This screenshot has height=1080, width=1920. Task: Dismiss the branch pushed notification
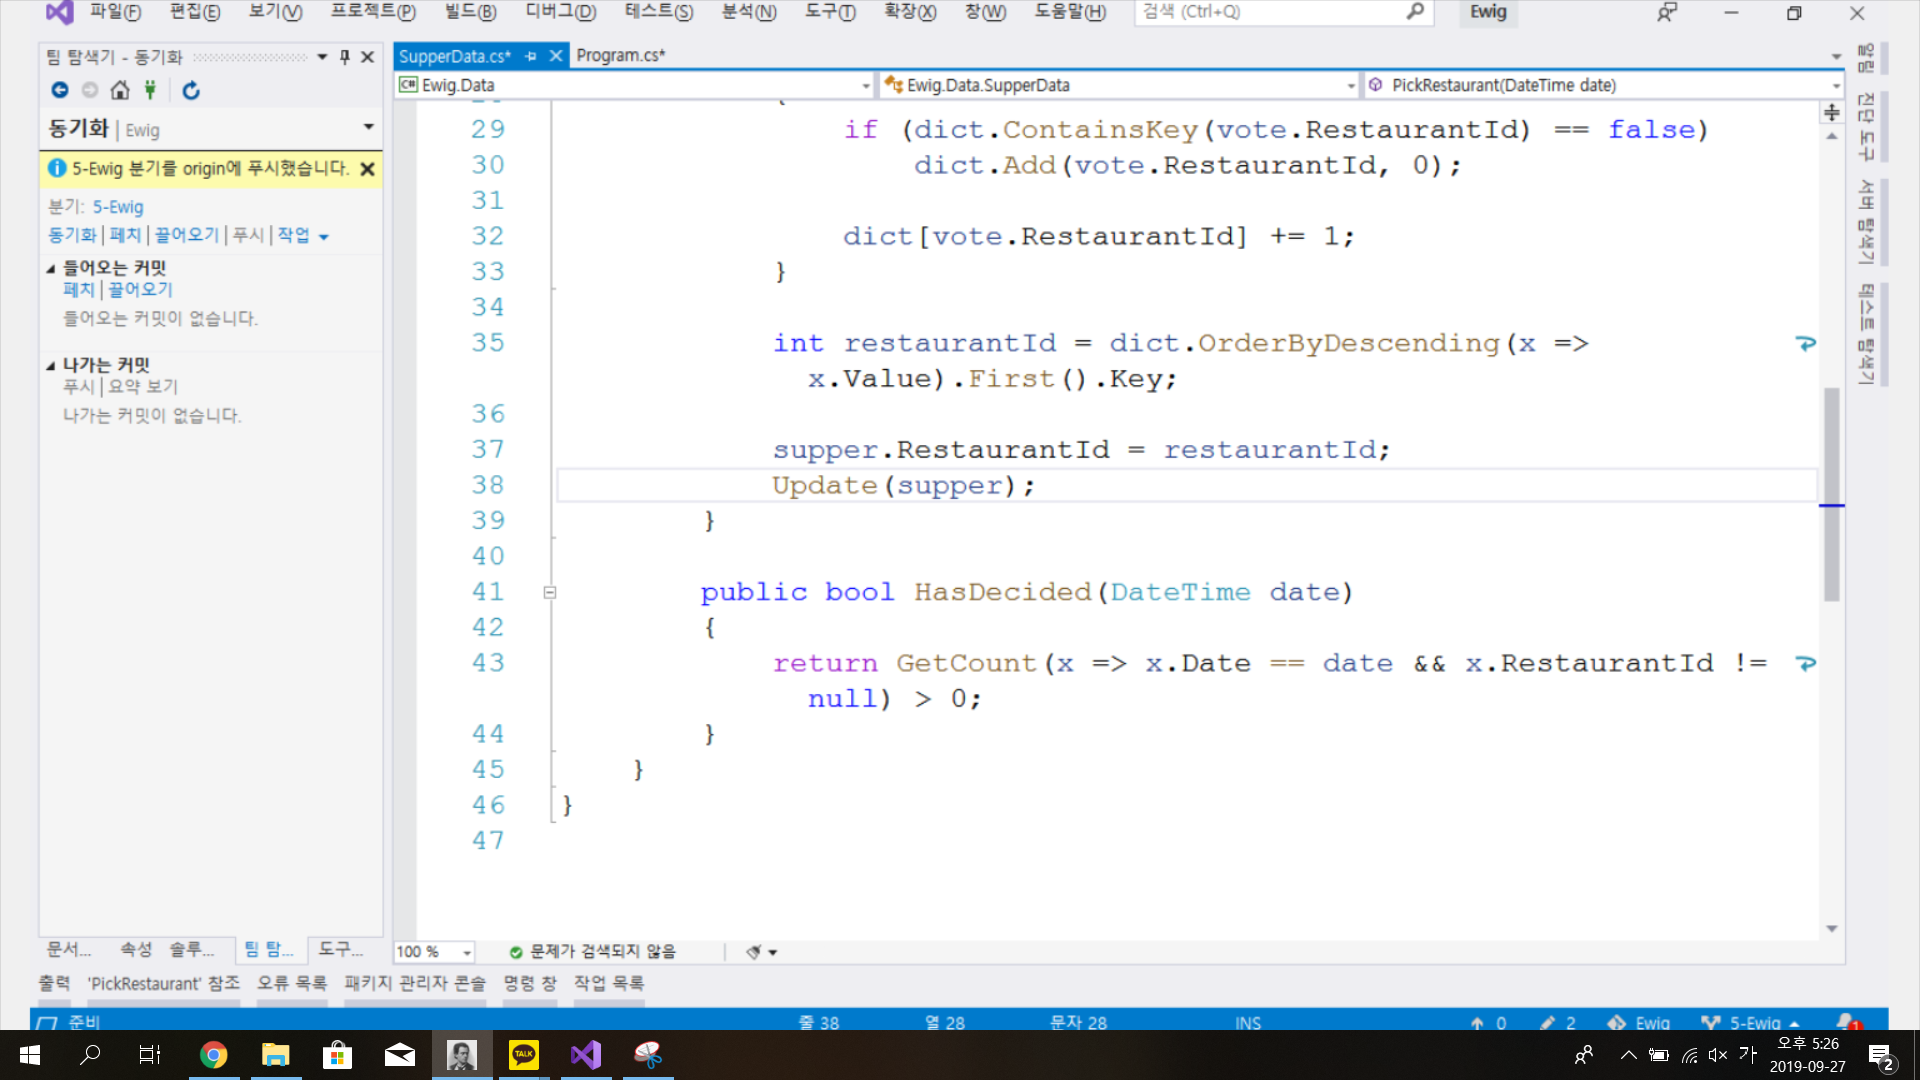tap(367, 169)
